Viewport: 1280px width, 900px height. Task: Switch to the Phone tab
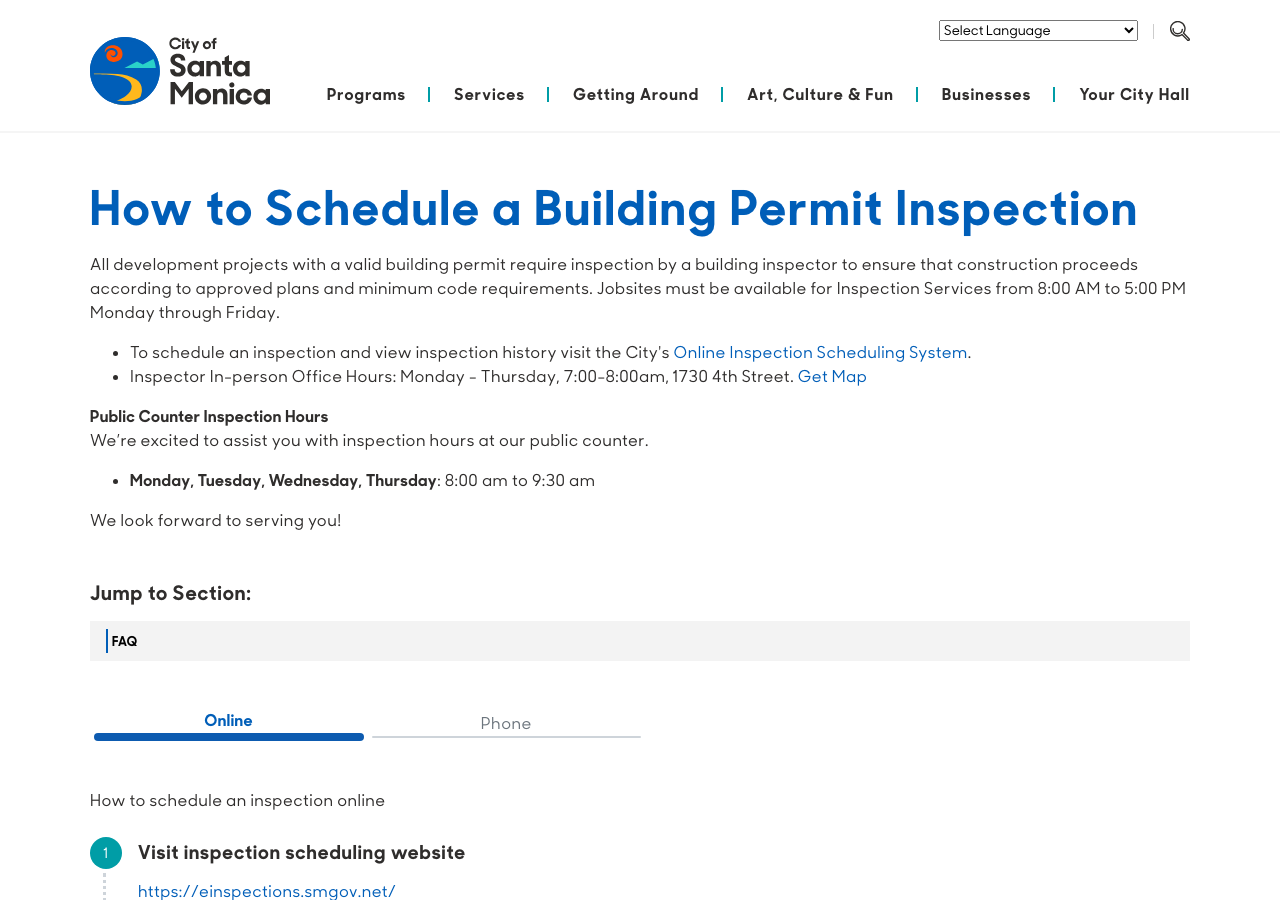click(506, 724)
